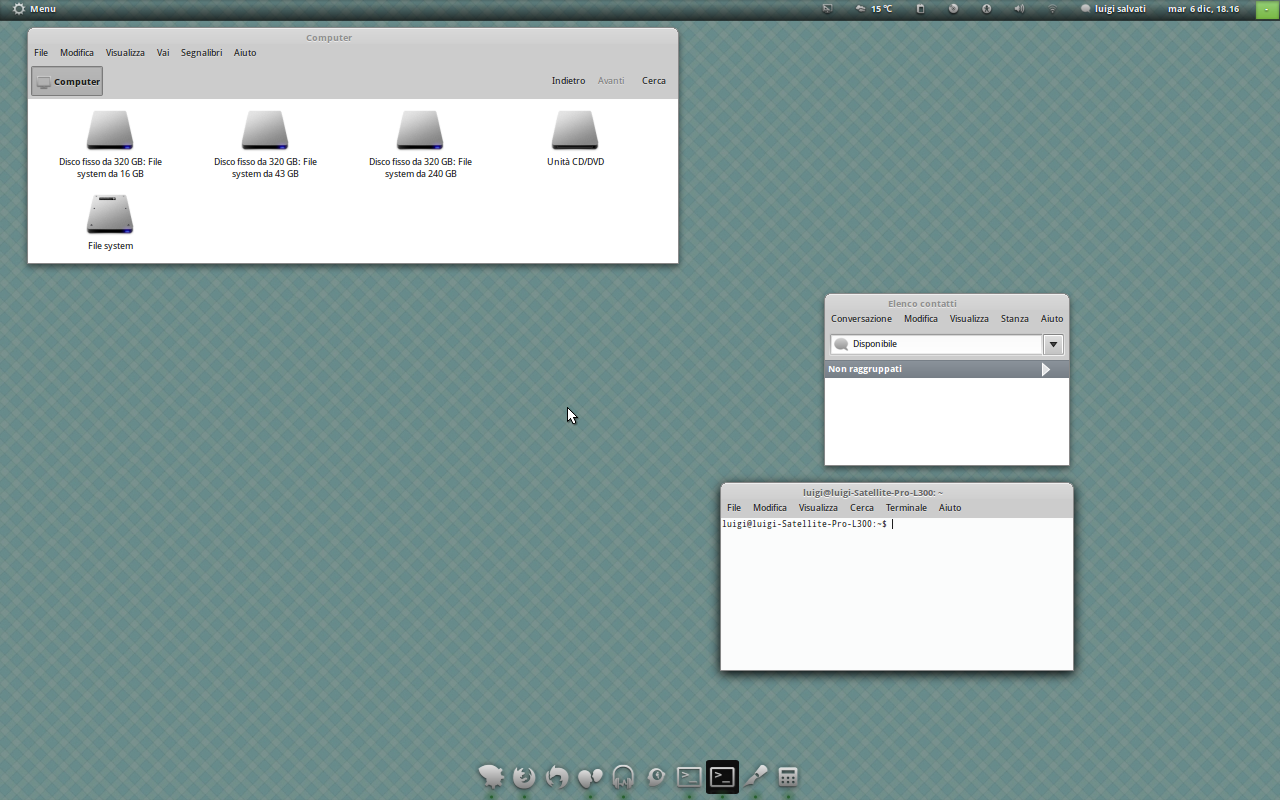The width and height of the screenshot is (1280, 800).
Task: Open the headphones music player in dock
Action: pos(623,776)
